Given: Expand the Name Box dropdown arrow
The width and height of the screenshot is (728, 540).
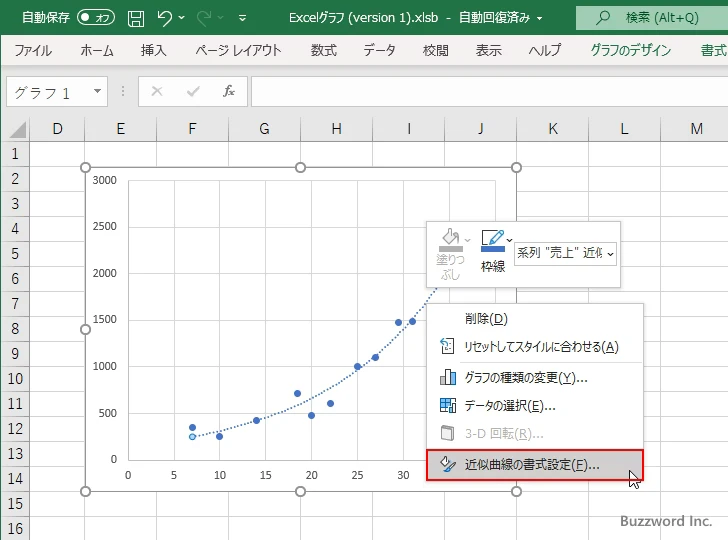Looking at the screenshot, I should pyautogui.click(x=98, y=92).
